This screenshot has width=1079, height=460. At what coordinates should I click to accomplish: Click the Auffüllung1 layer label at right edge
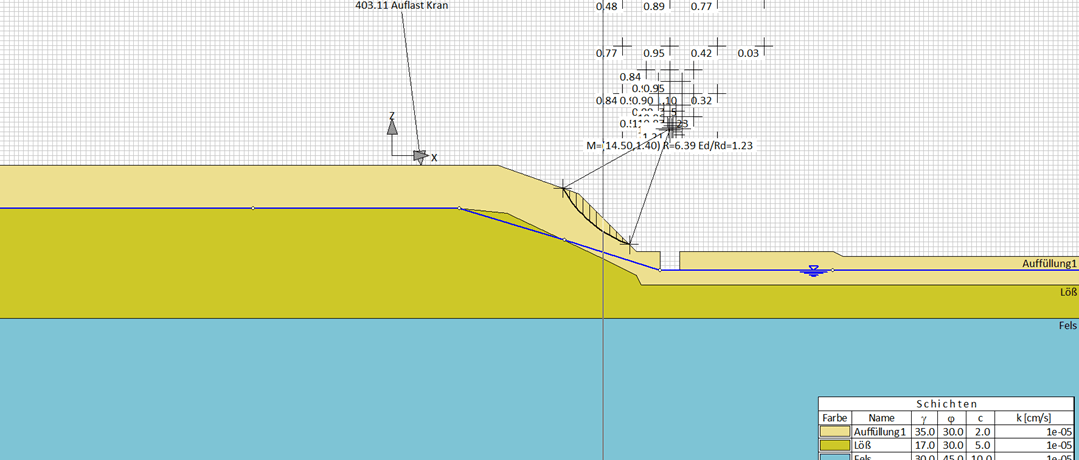[x=1049, y=264]
